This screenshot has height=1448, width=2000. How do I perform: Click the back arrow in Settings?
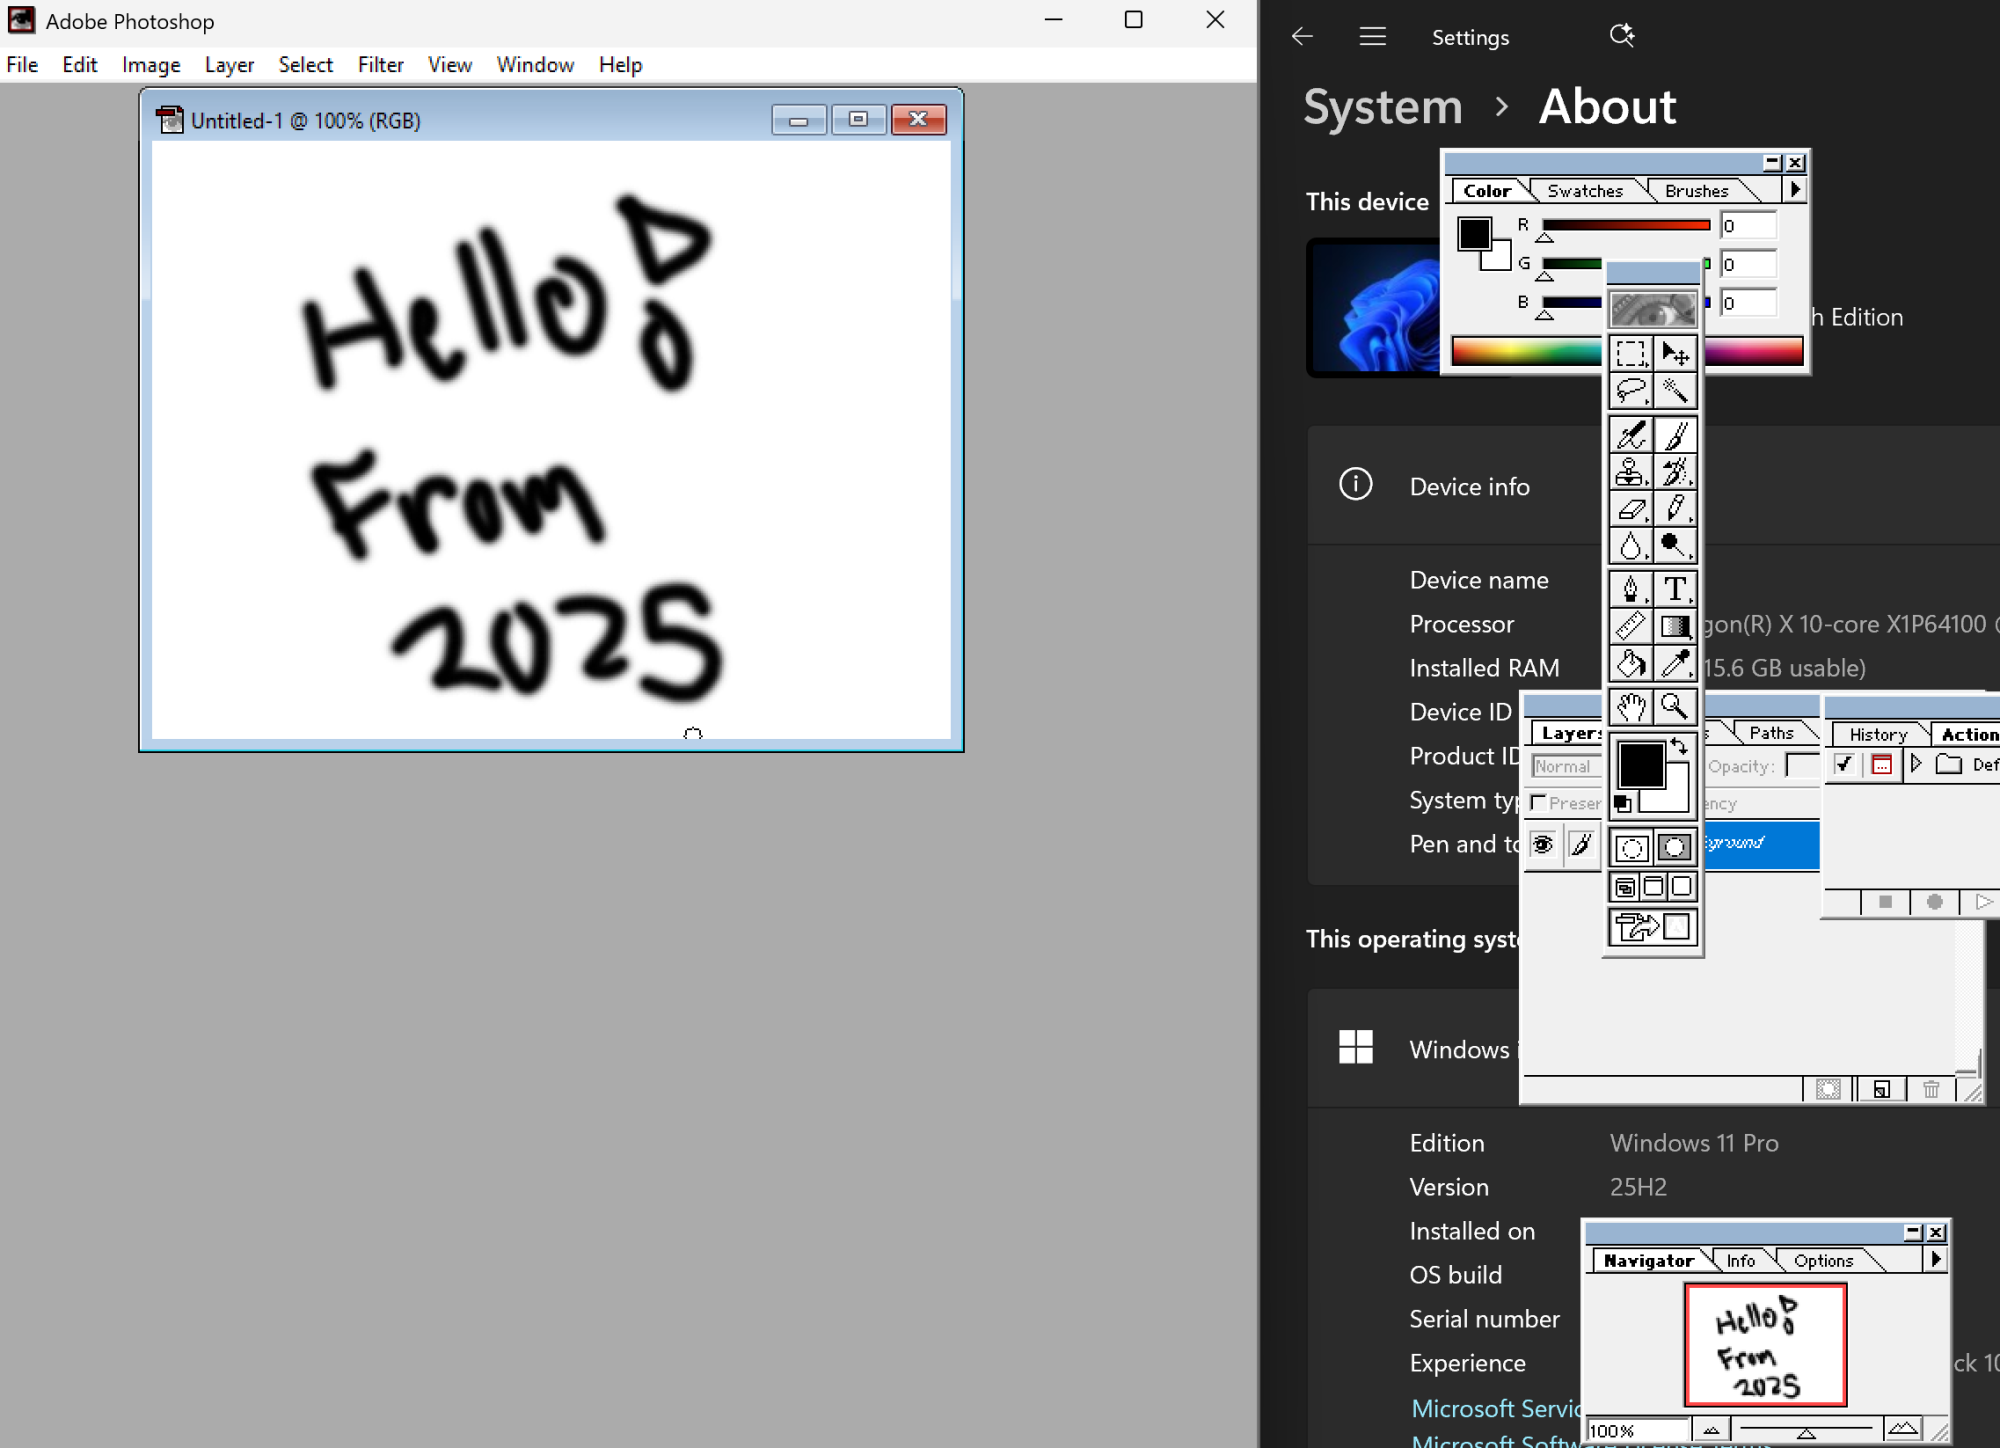tap(1301, 37)
